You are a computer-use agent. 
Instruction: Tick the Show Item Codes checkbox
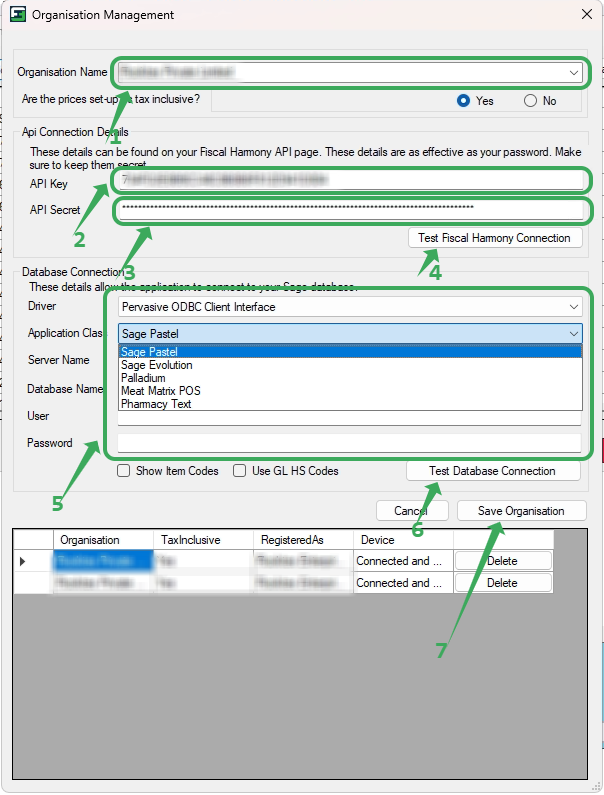[x=123, y=471]
